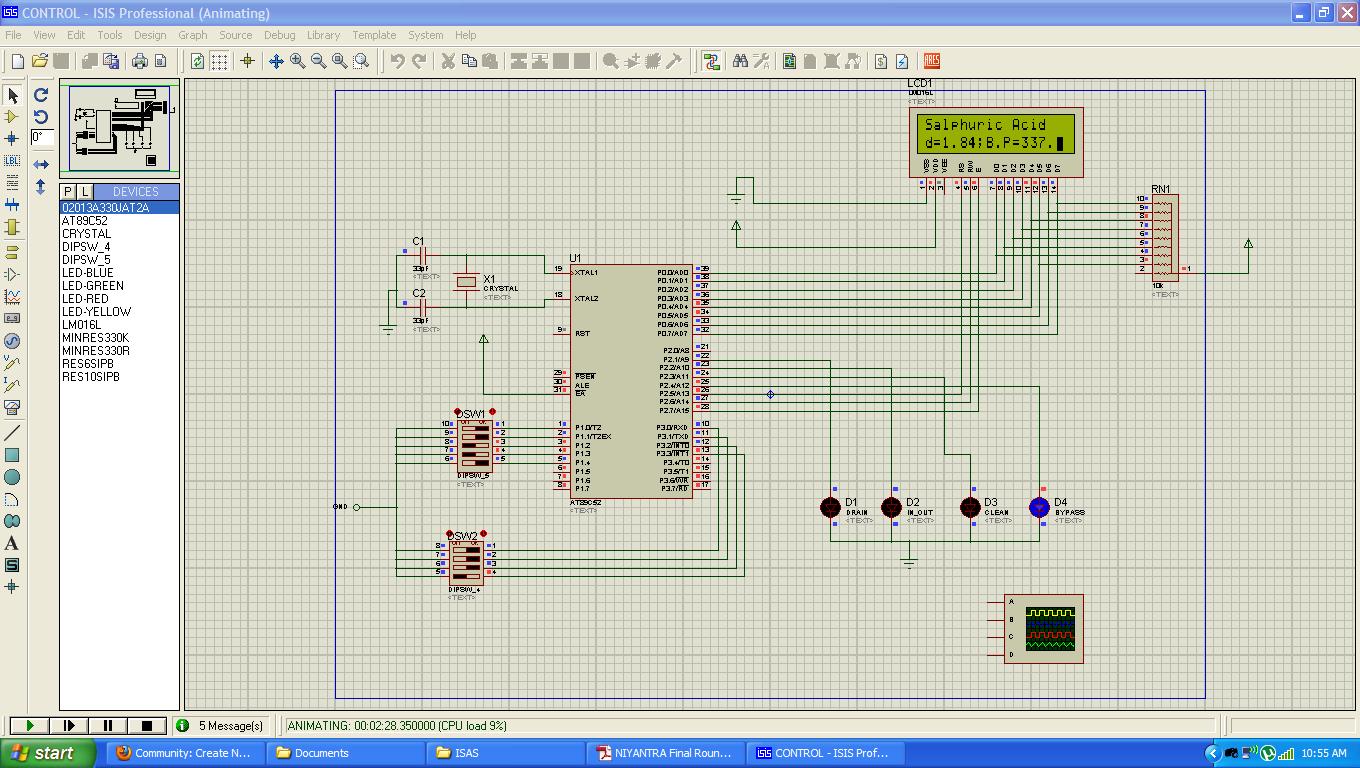The height and width of the screenshot is (768, 1360).
Task: Select LED-BLUE in the devices list
Action: (88, 273)
